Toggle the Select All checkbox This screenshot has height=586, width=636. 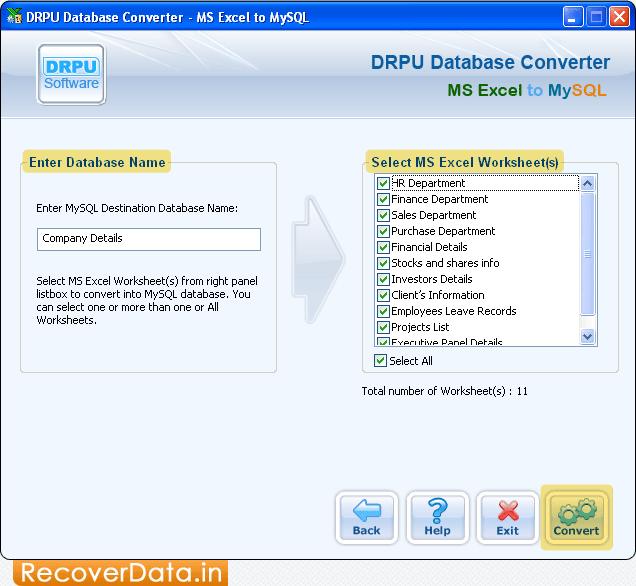point(380,361)
